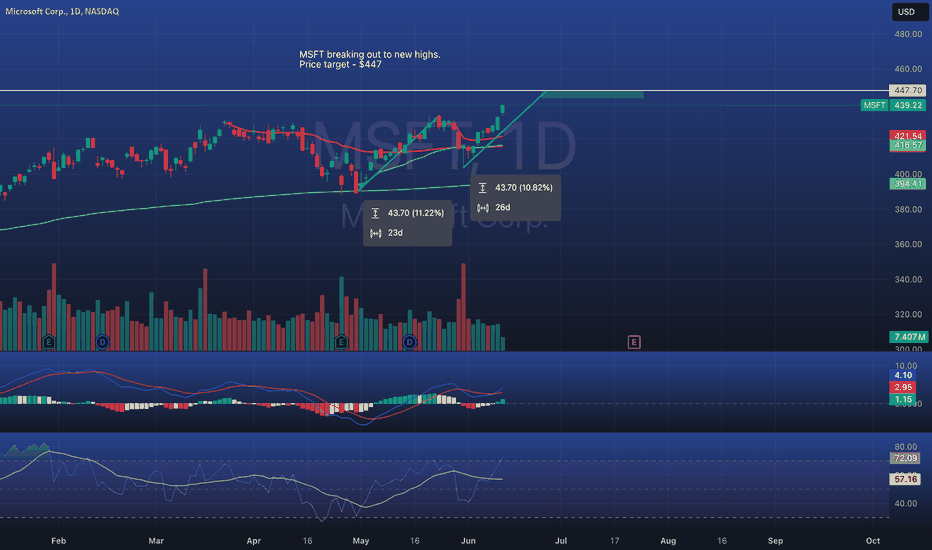
Task: Click the dividend D marker near mid-February
Action: (103, 342)
